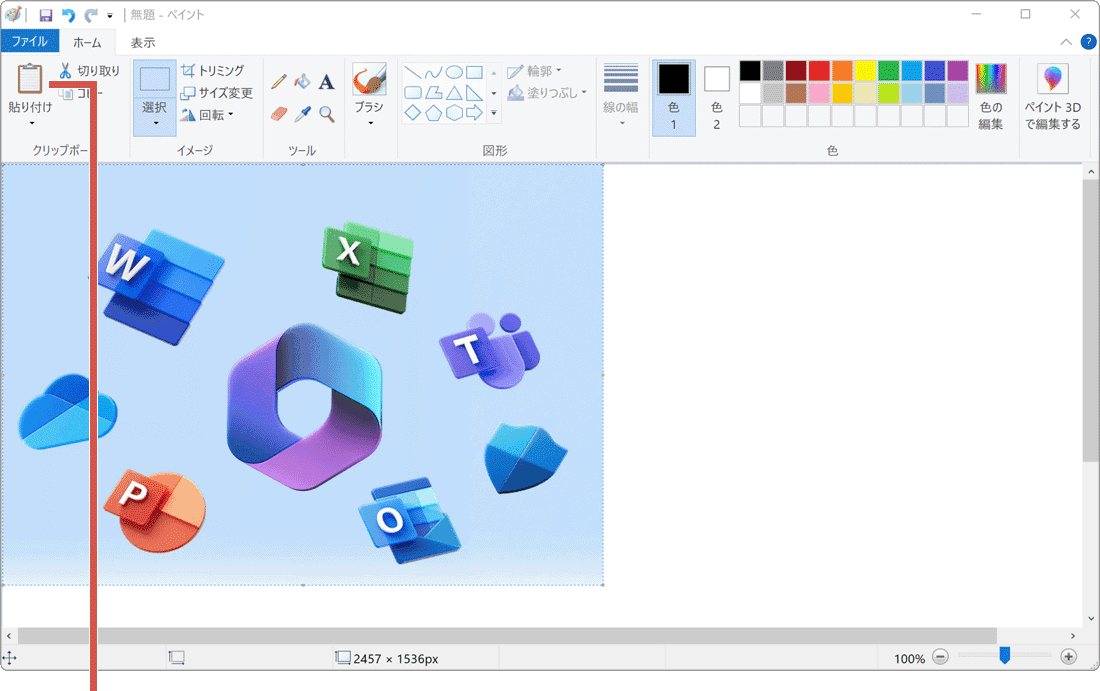Select the Color picker eyedropper tool
1100x691 pixels.
click(x=302, y=114)
